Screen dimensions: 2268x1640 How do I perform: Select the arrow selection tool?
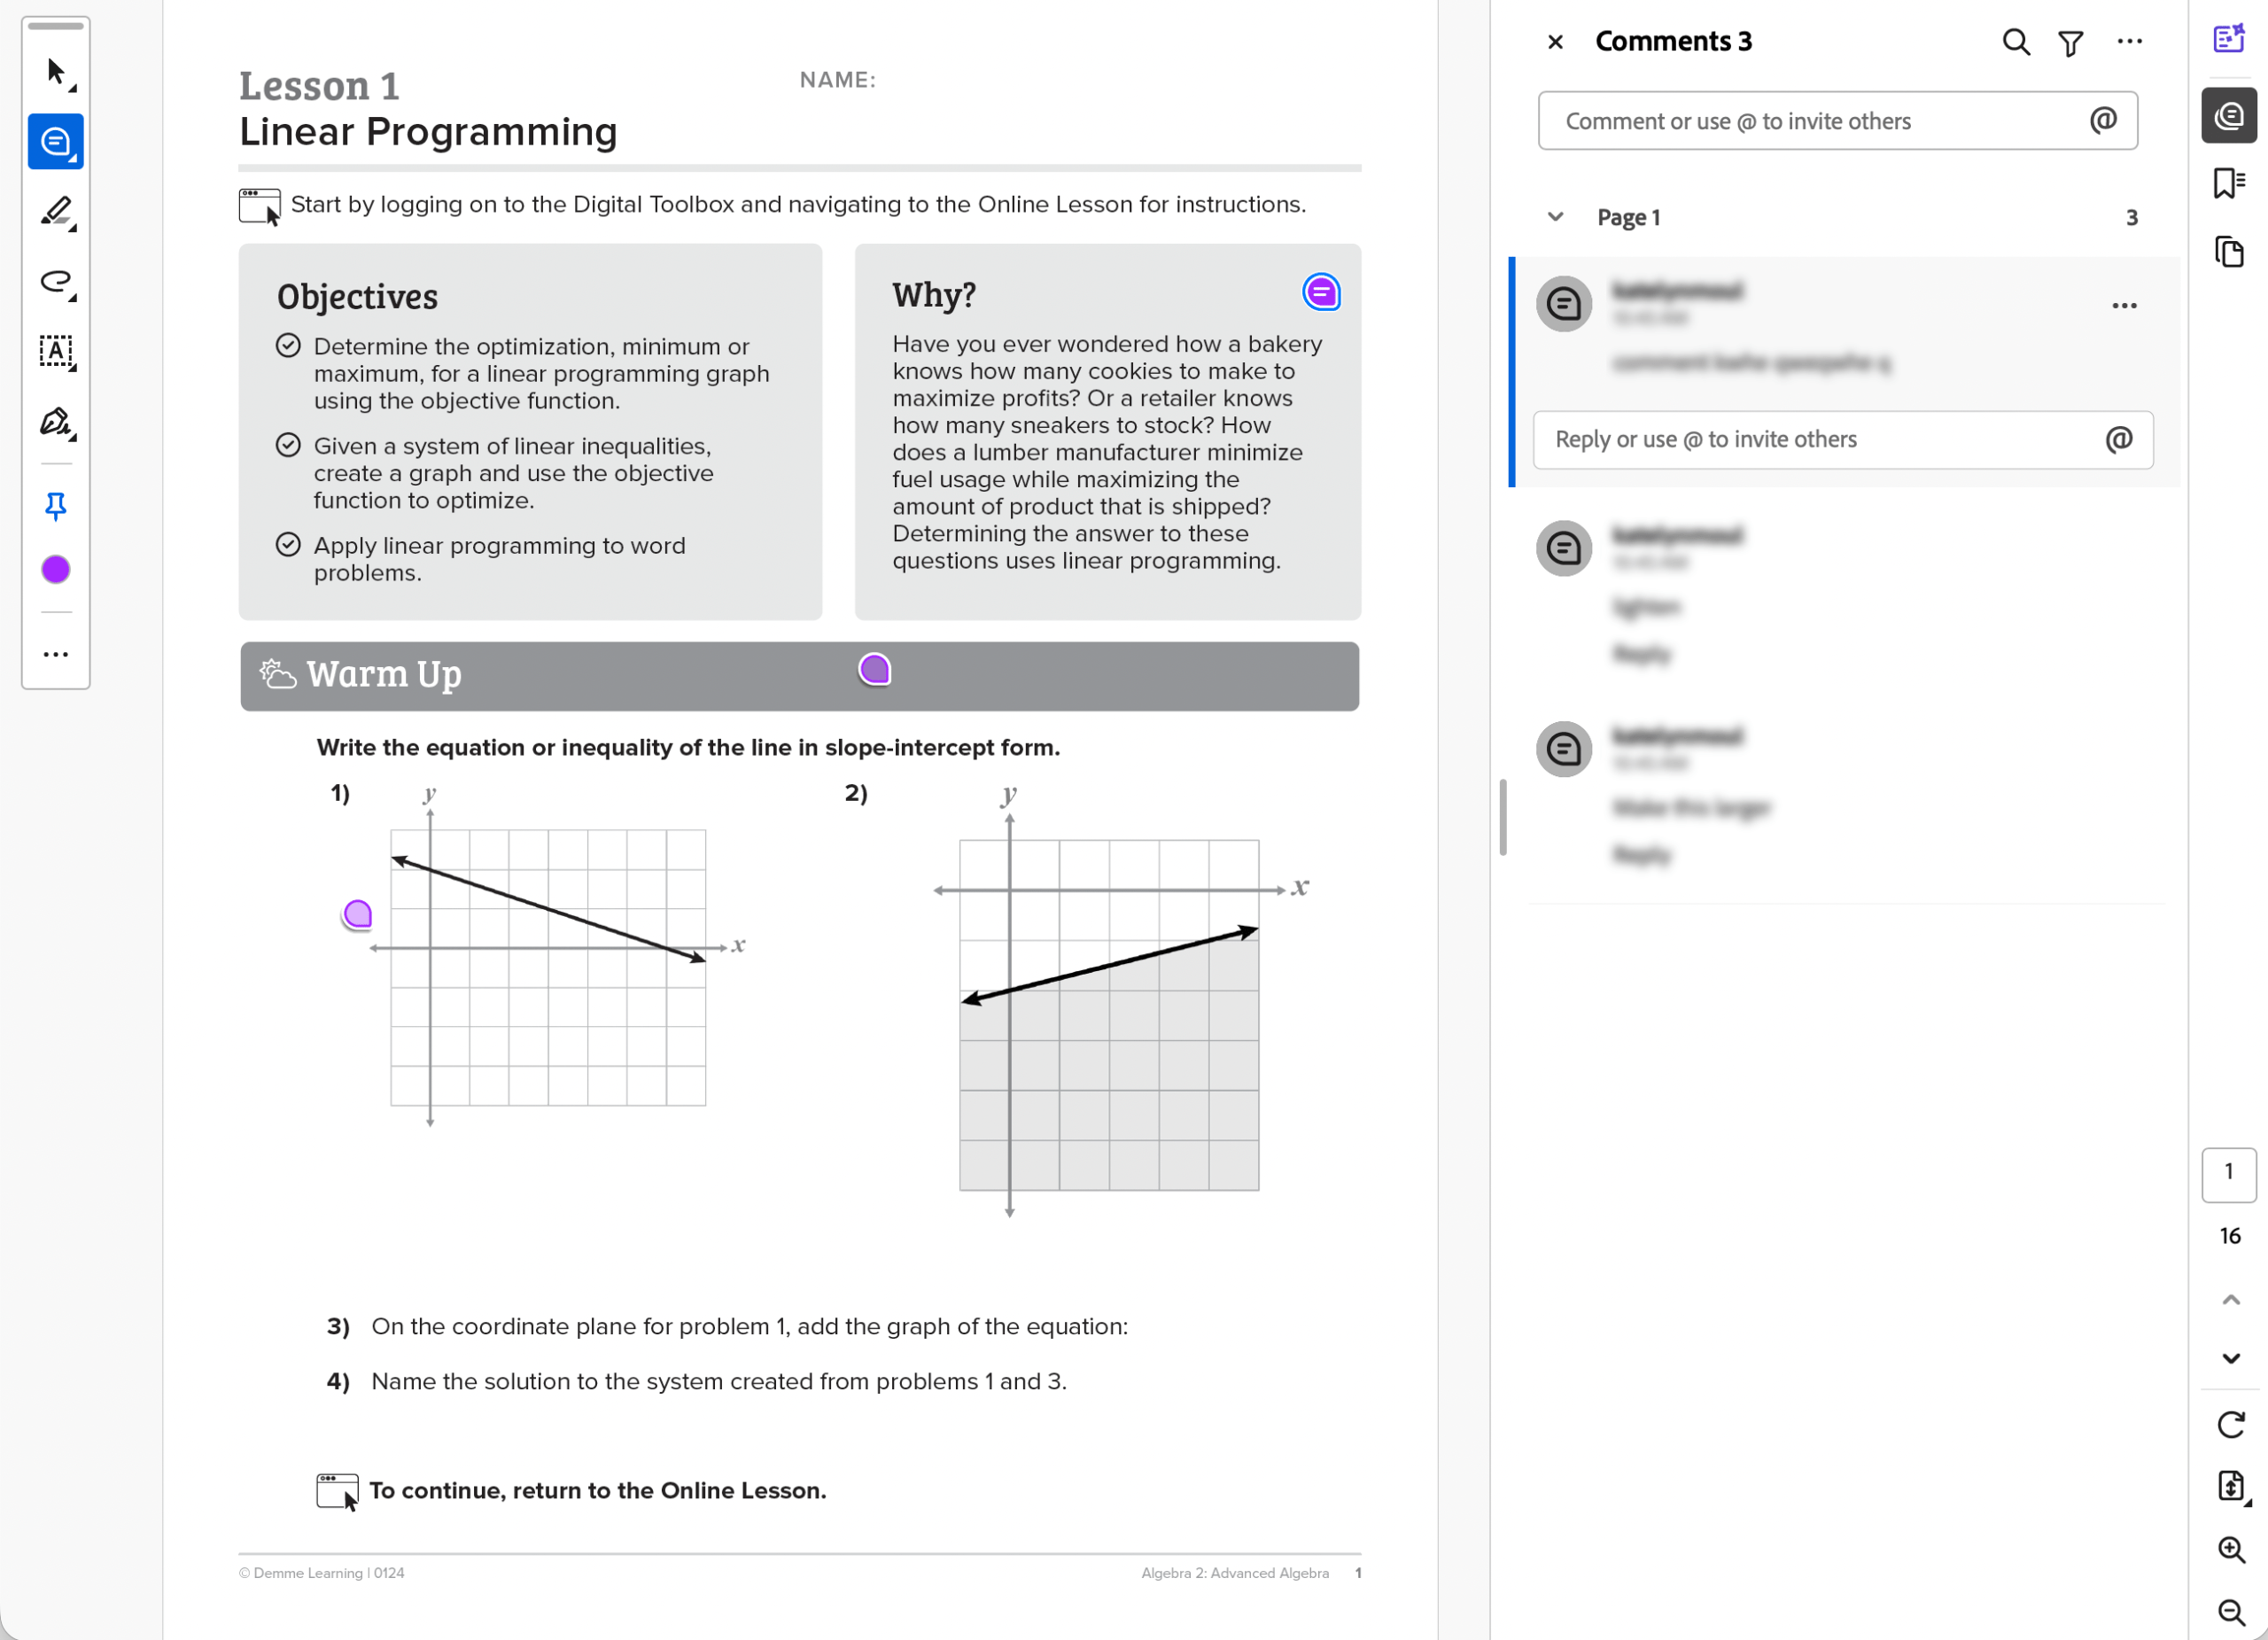point(56,72)
